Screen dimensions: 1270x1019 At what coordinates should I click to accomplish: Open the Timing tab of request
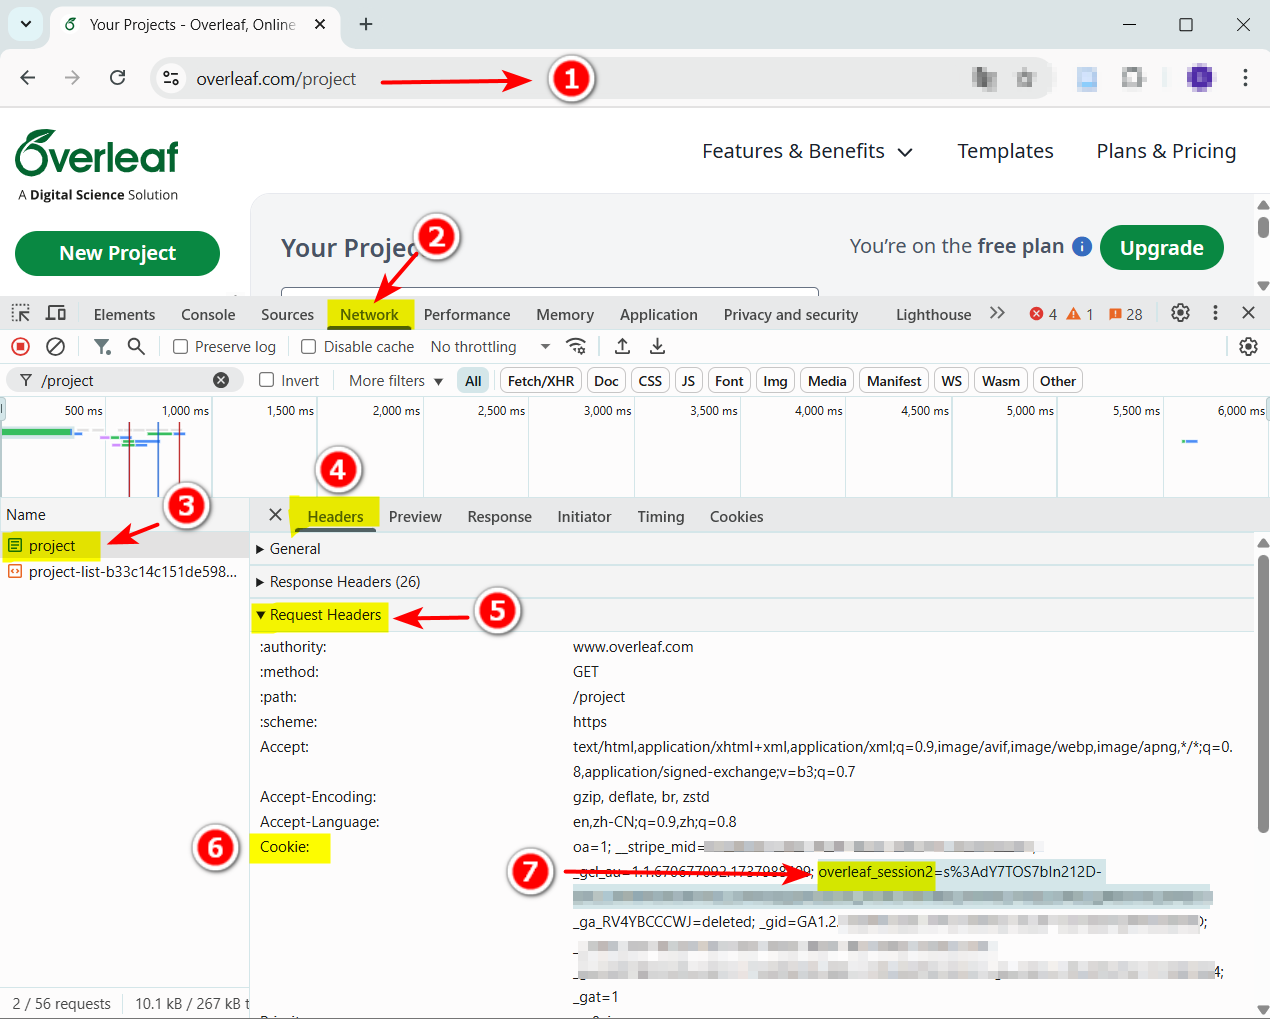[x=661, y=516]
